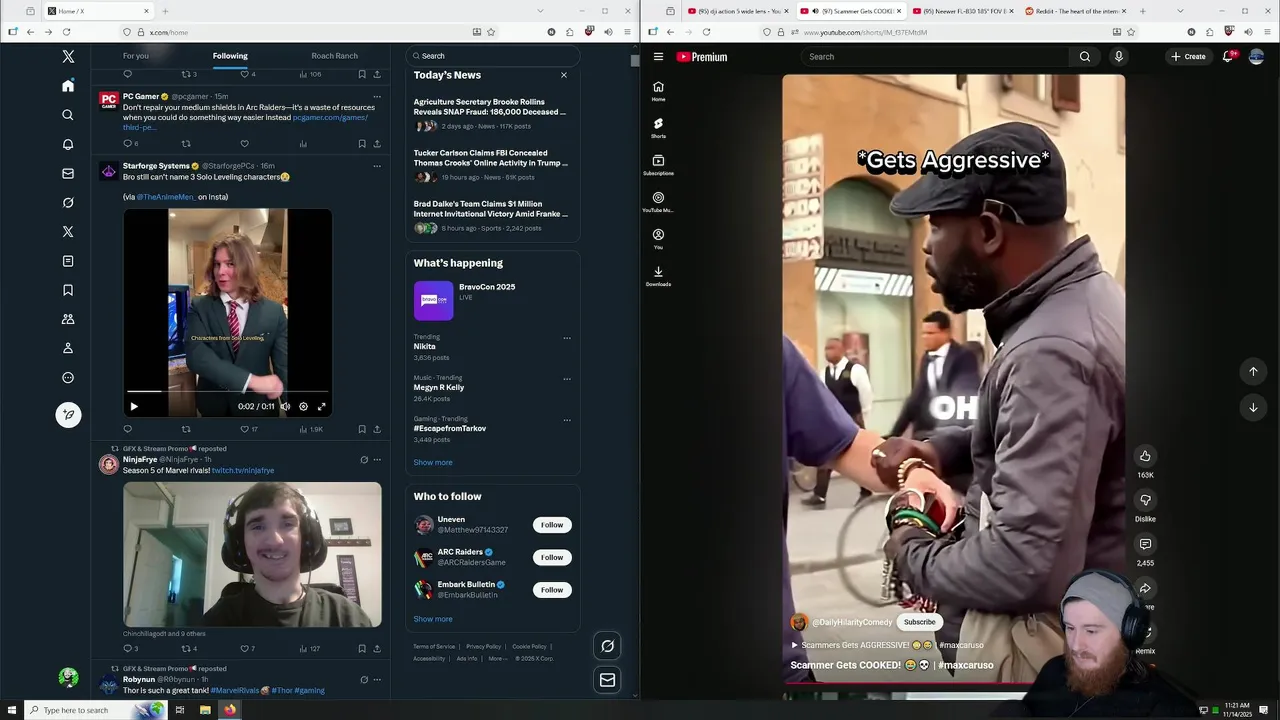Open Bookmarks icon in X sidebar
The image size is (1280, 720).
point(68,290)
